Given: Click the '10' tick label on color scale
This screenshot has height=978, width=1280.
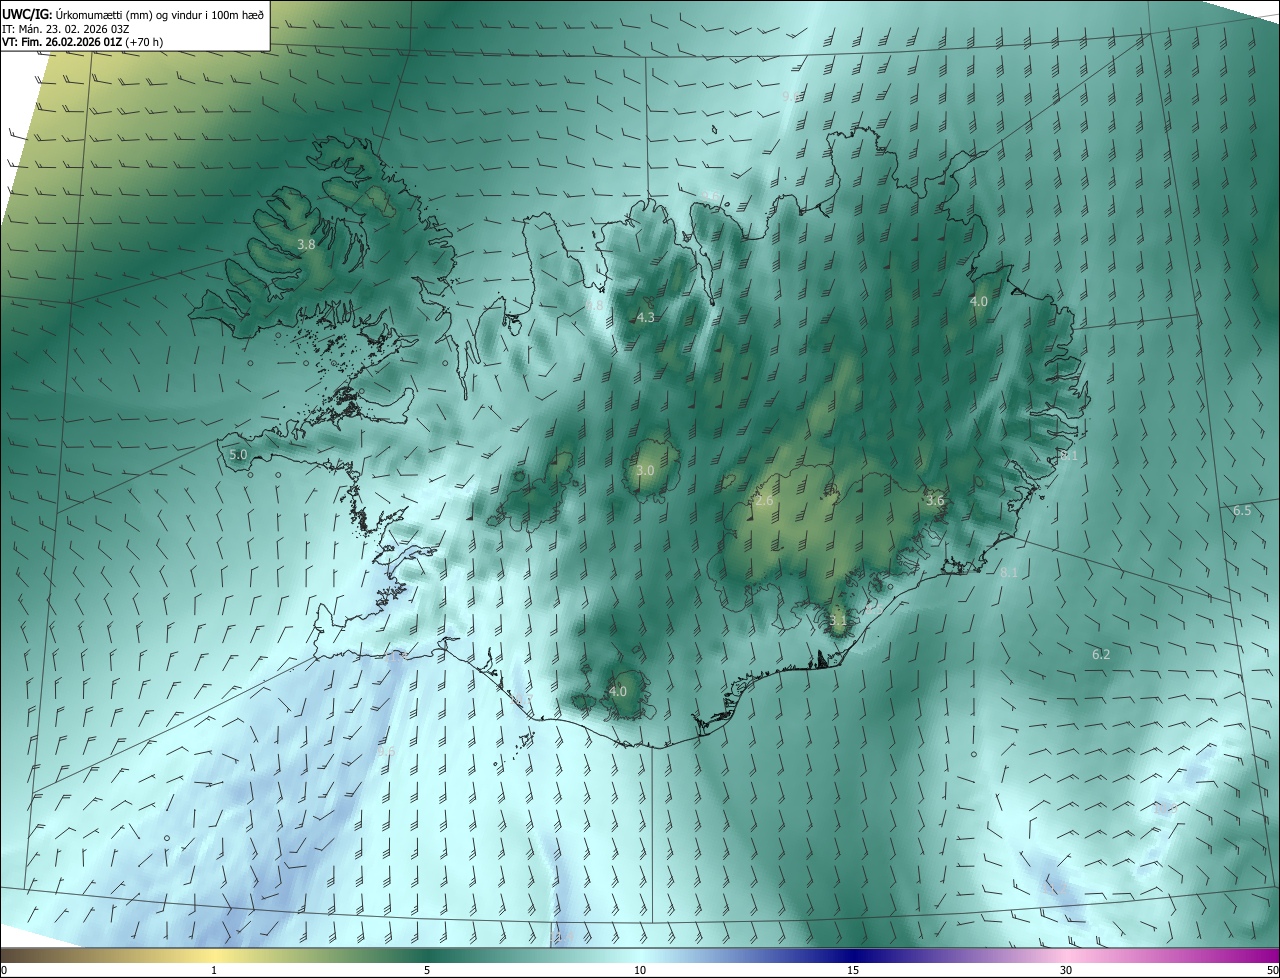Looking at the screenshot, I should point(640,970).
